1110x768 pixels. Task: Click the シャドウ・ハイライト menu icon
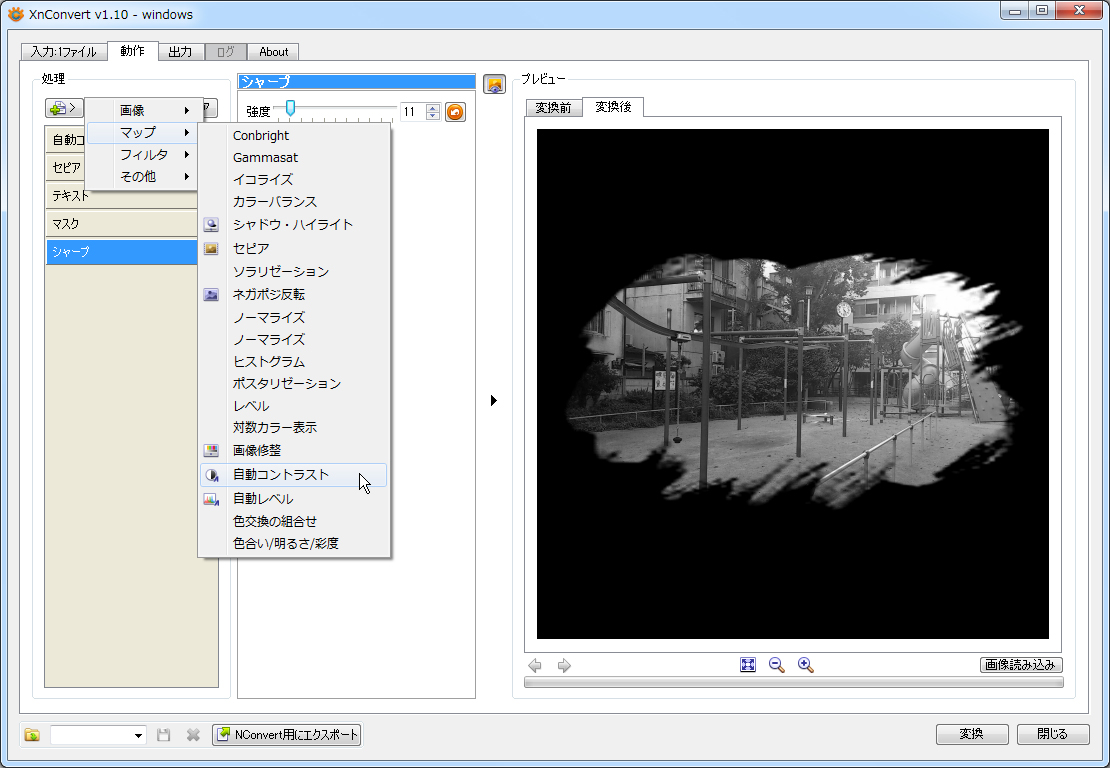(211, 224)
